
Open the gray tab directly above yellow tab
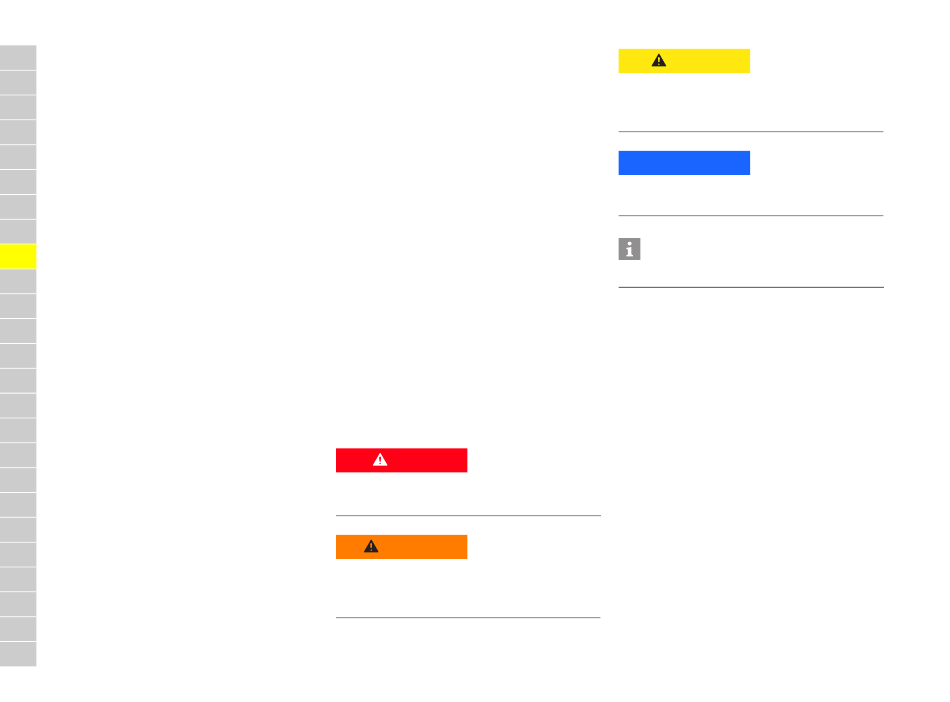click(18, 231)
